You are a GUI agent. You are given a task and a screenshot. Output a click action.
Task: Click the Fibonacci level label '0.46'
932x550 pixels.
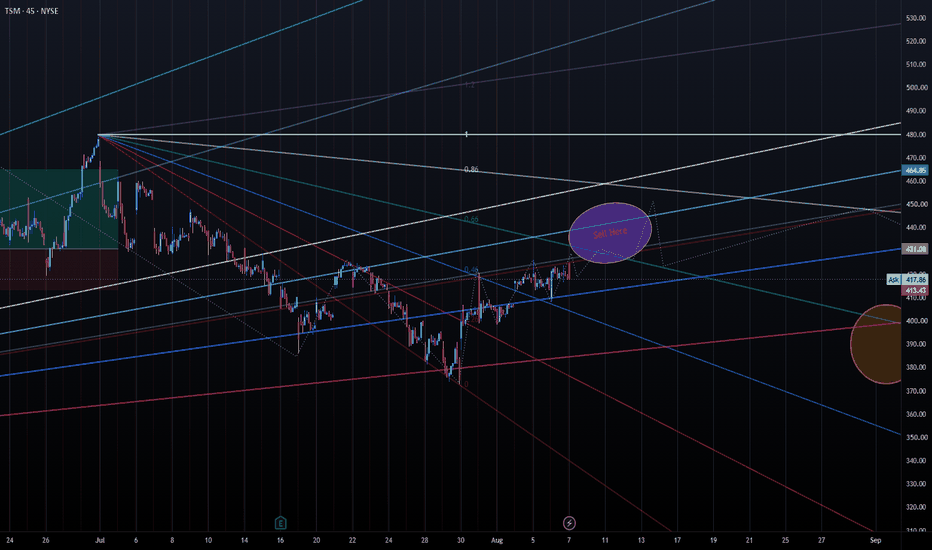471,269
